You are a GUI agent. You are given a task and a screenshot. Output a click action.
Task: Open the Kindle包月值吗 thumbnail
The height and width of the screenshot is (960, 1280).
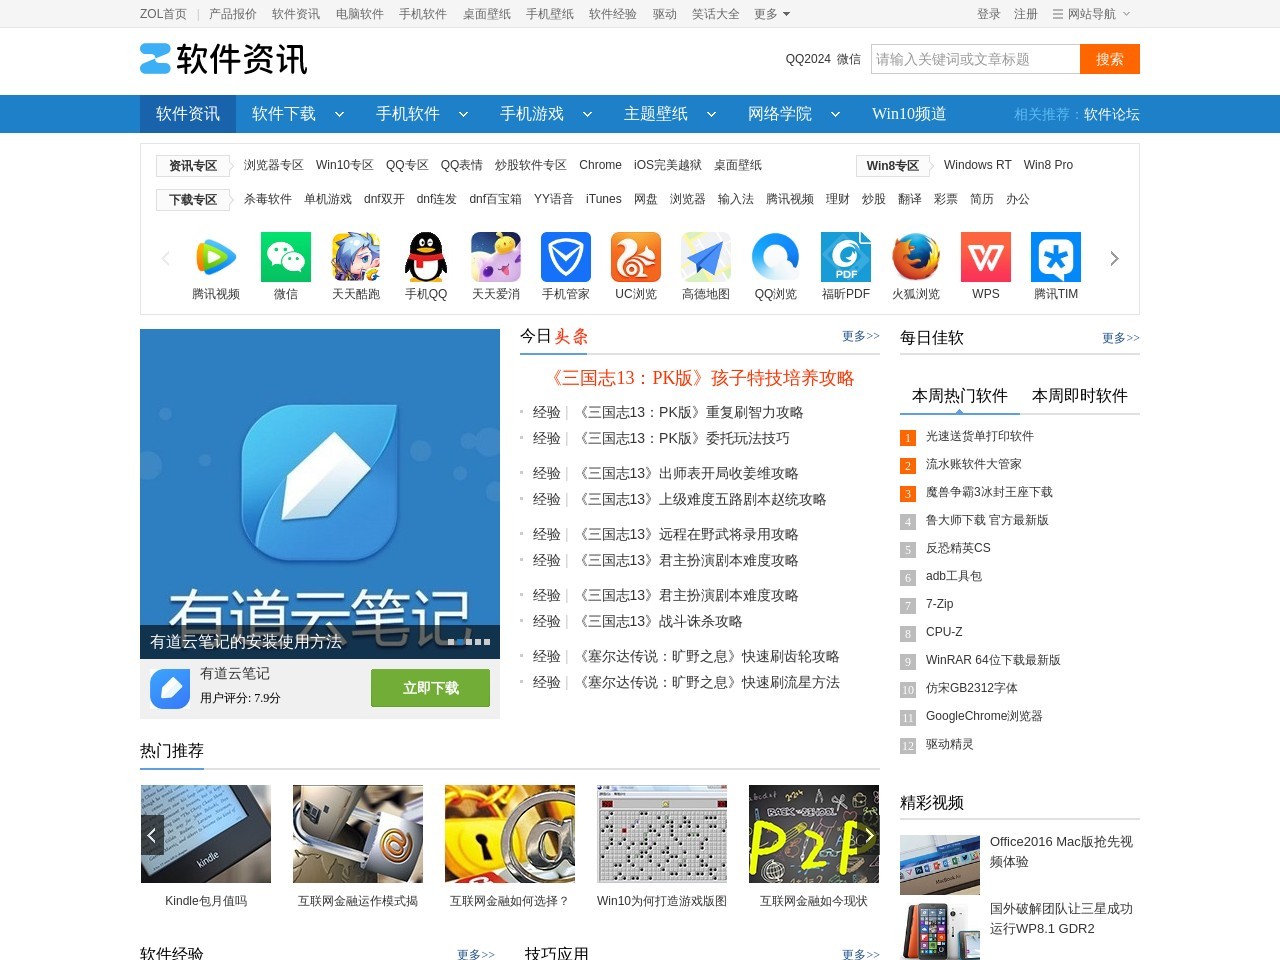click(205, 834)
